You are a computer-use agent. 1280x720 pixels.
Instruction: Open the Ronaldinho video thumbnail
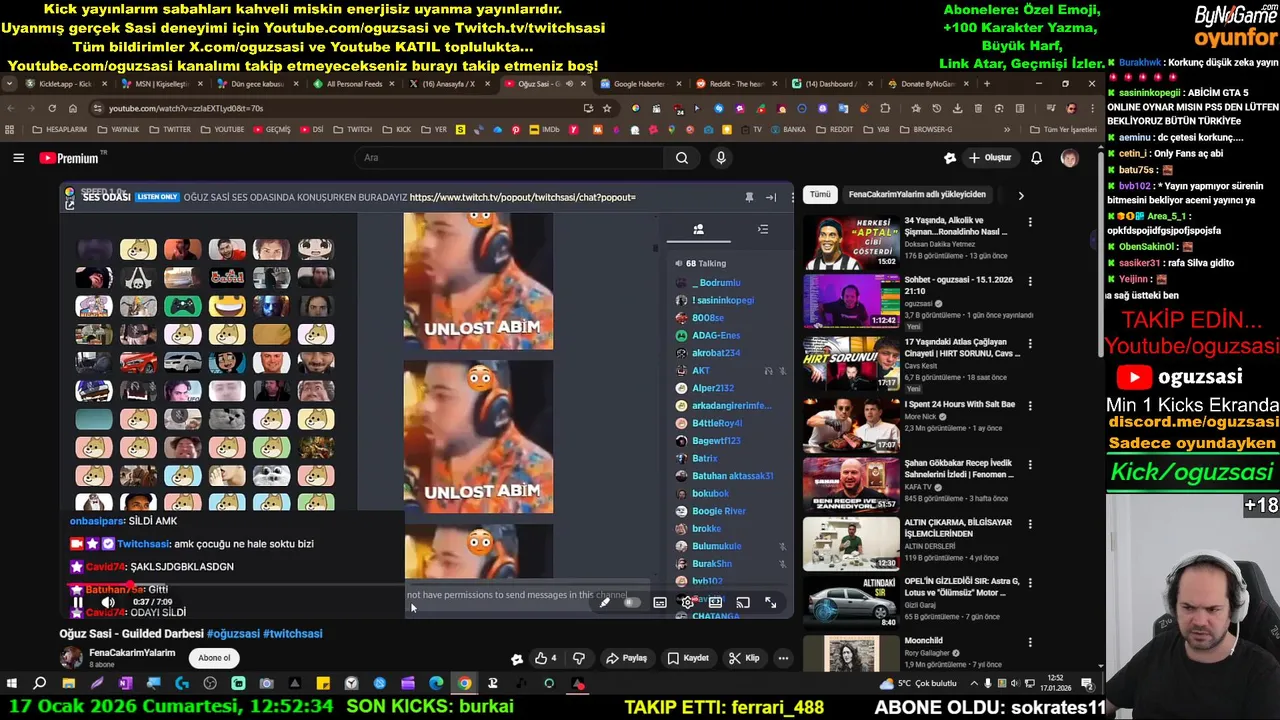coord(851,243)
